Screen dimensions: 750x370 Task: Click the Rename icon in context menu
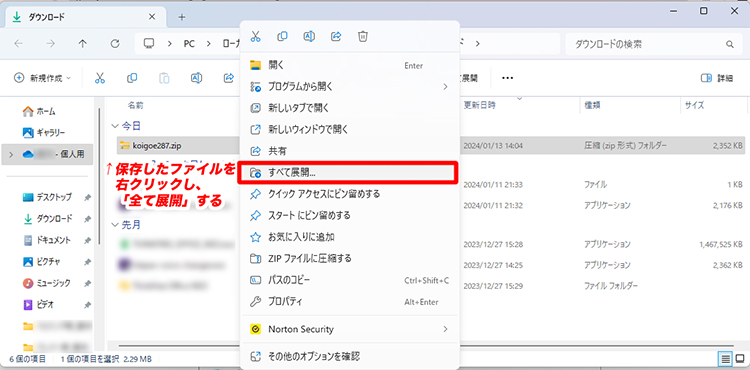309,36
